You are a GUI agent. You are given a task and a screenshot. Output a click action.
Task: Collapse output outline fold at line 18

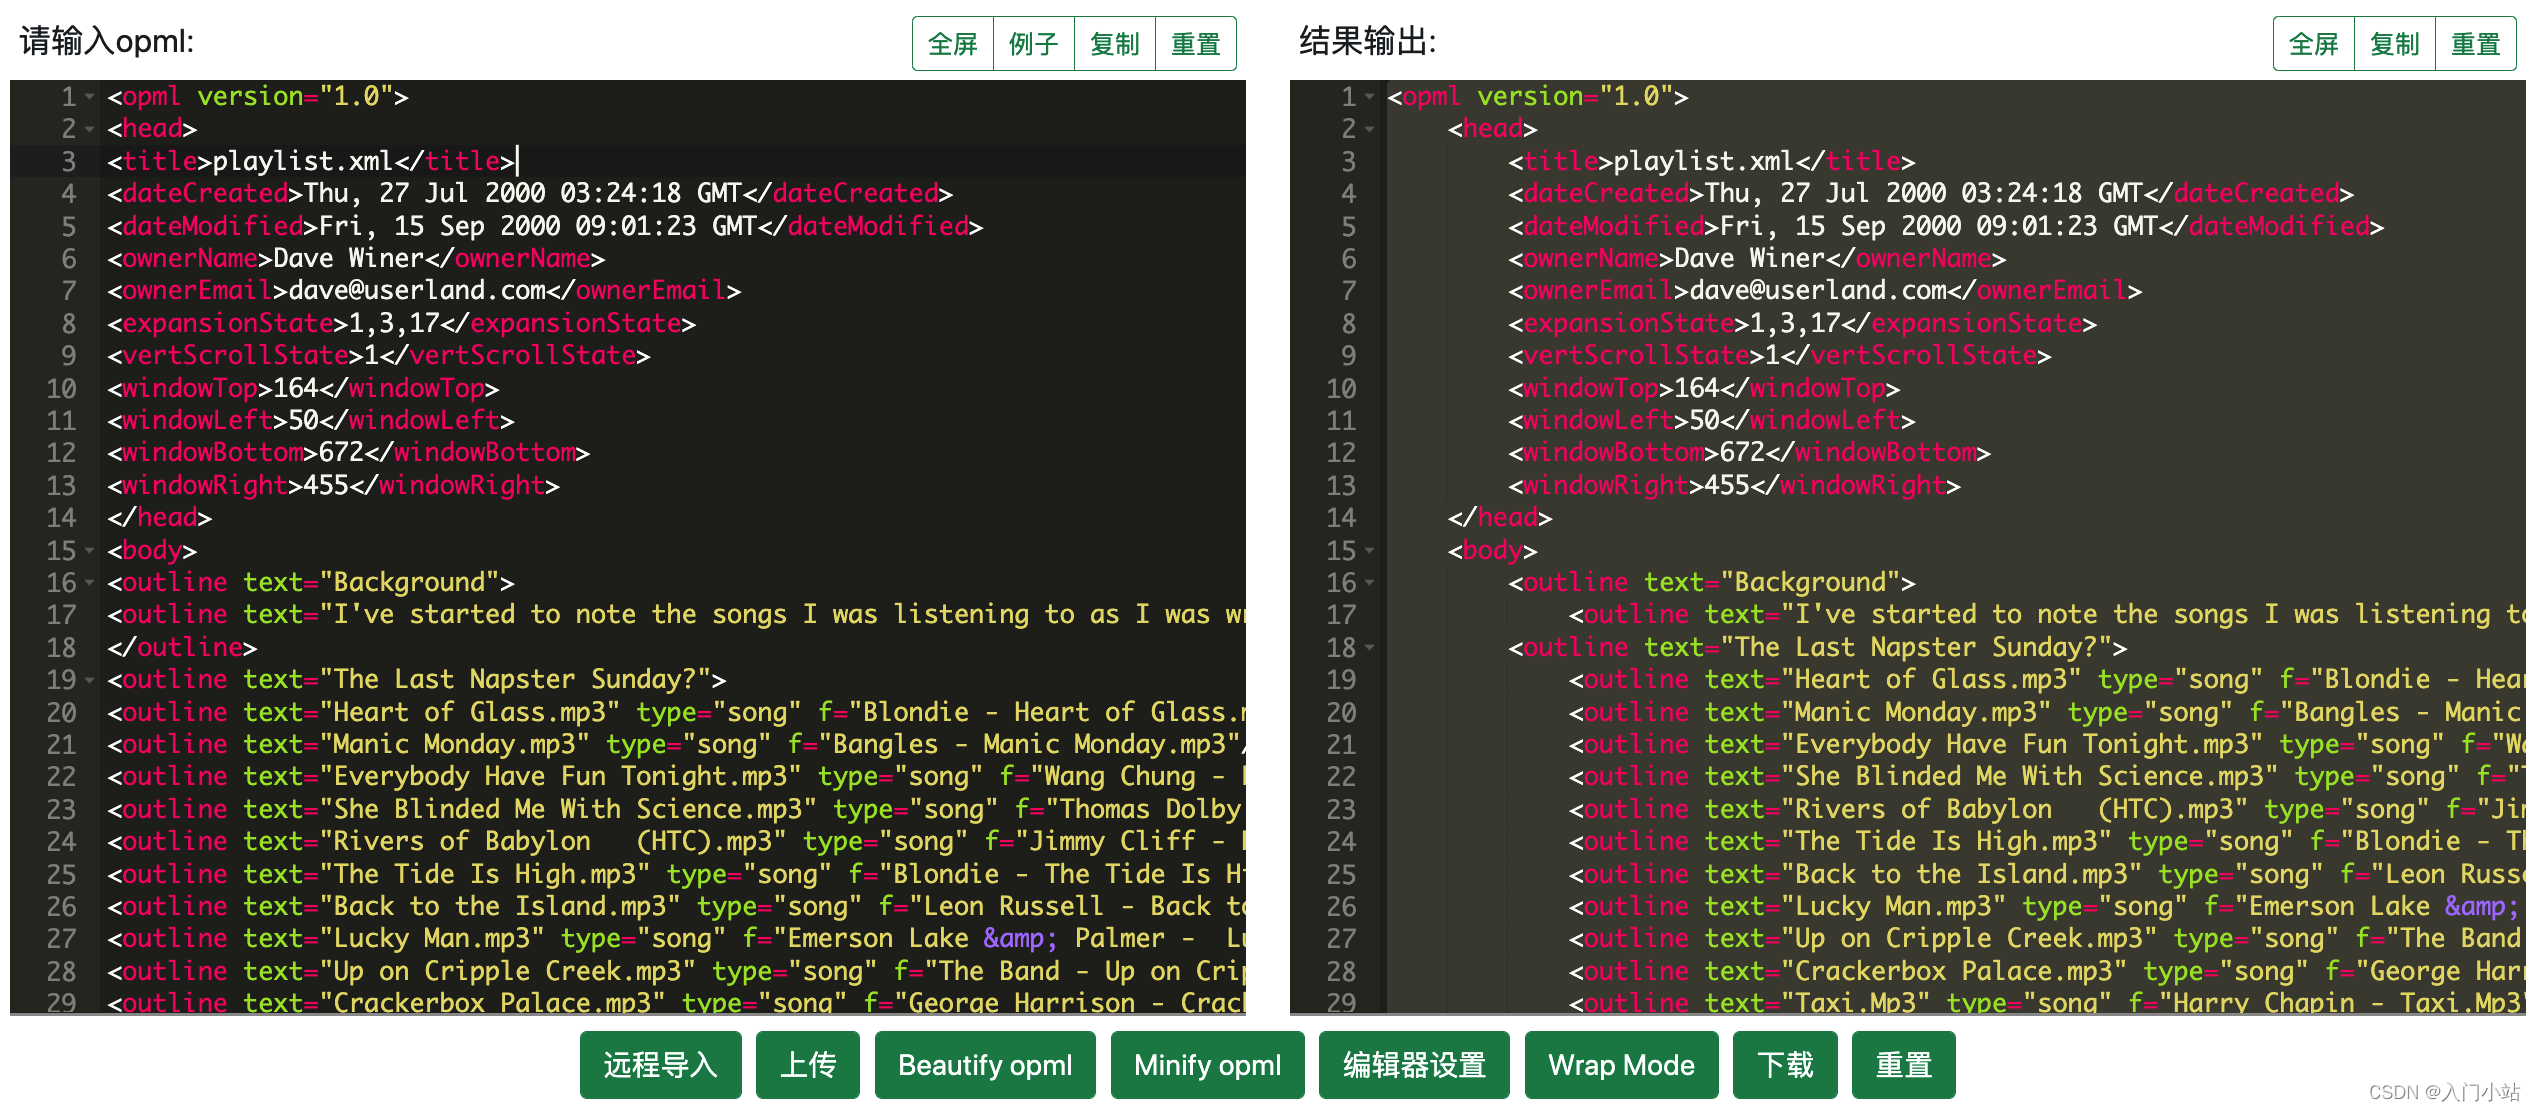point(1370,648)
